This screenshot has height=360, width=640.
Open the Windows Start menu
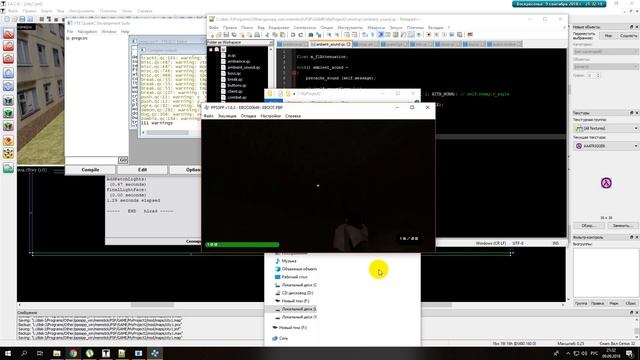[8, 353]
